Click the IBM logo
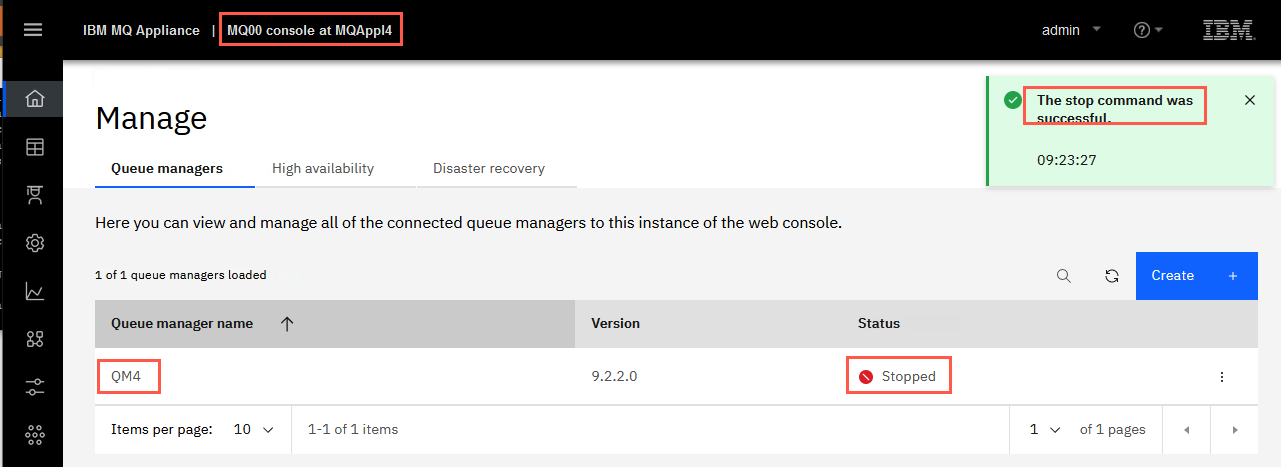 [1228, 30]
